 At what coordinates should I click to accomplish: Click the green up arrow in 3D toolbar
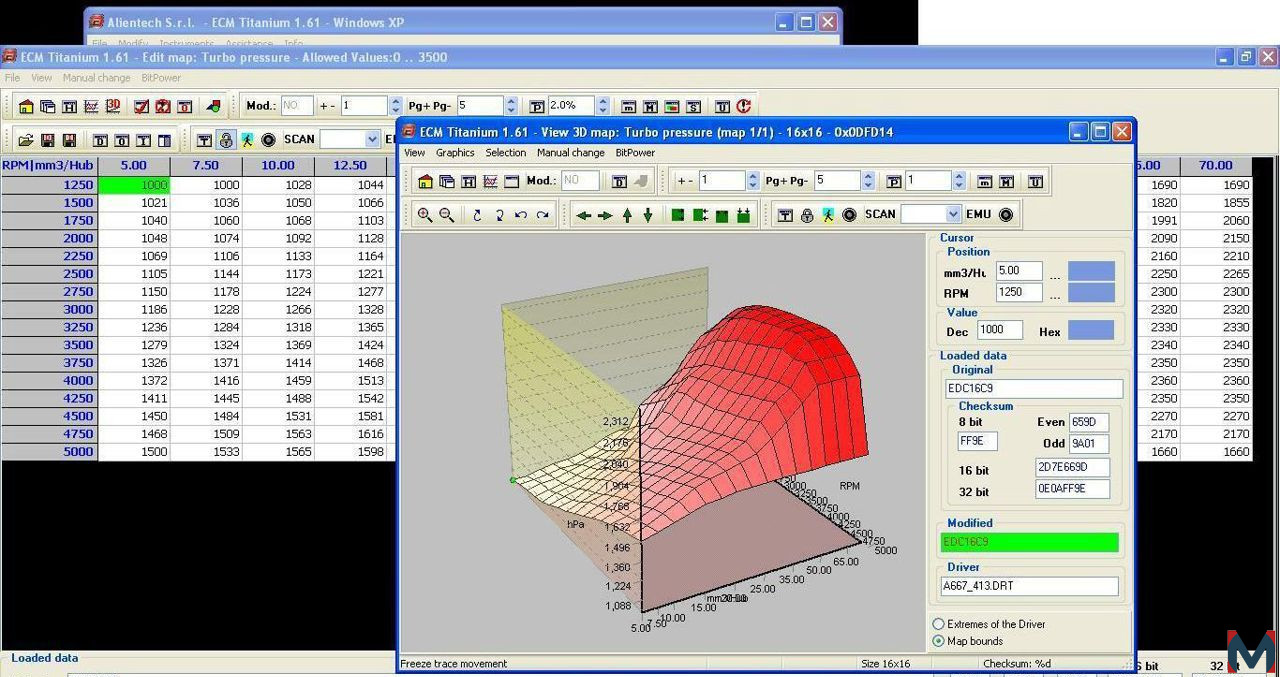click(x=627, y=214)
